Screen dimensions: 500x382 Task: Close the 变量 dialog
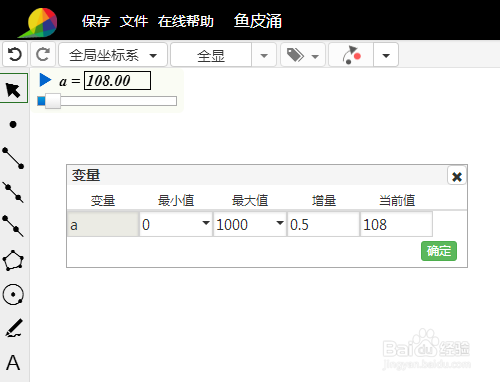457,176
